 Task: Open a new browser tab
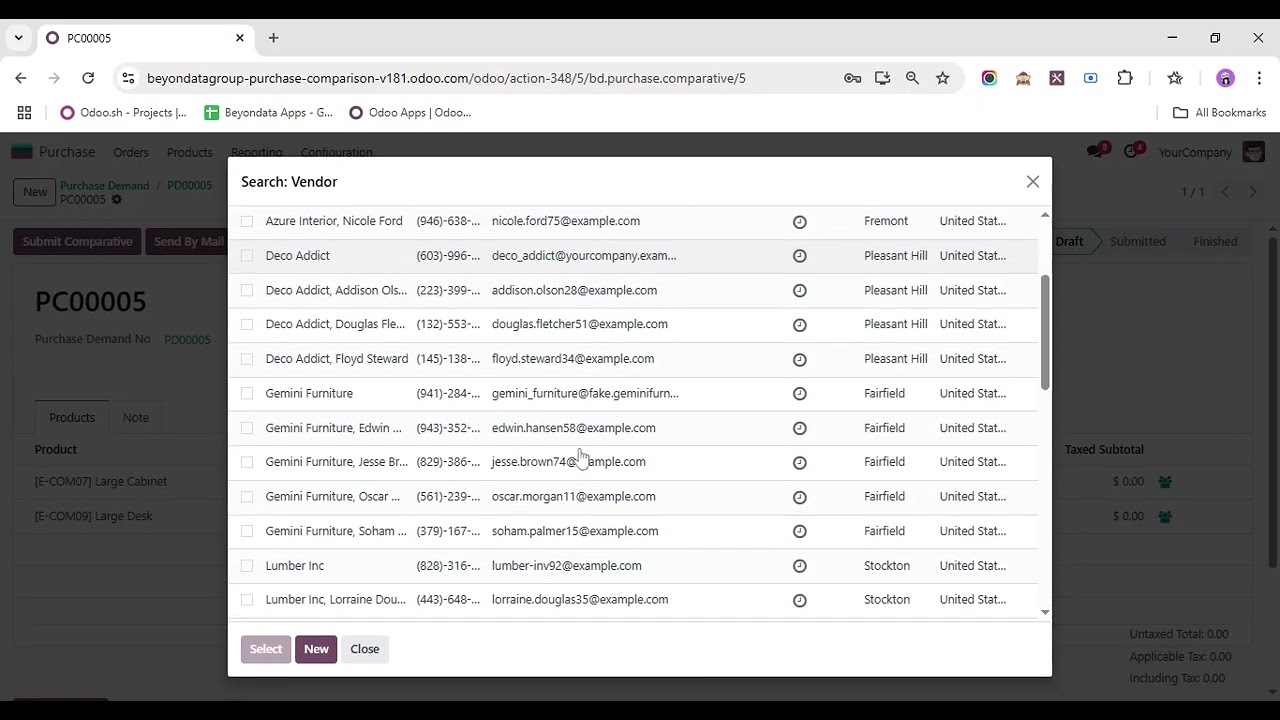[273, 38]
